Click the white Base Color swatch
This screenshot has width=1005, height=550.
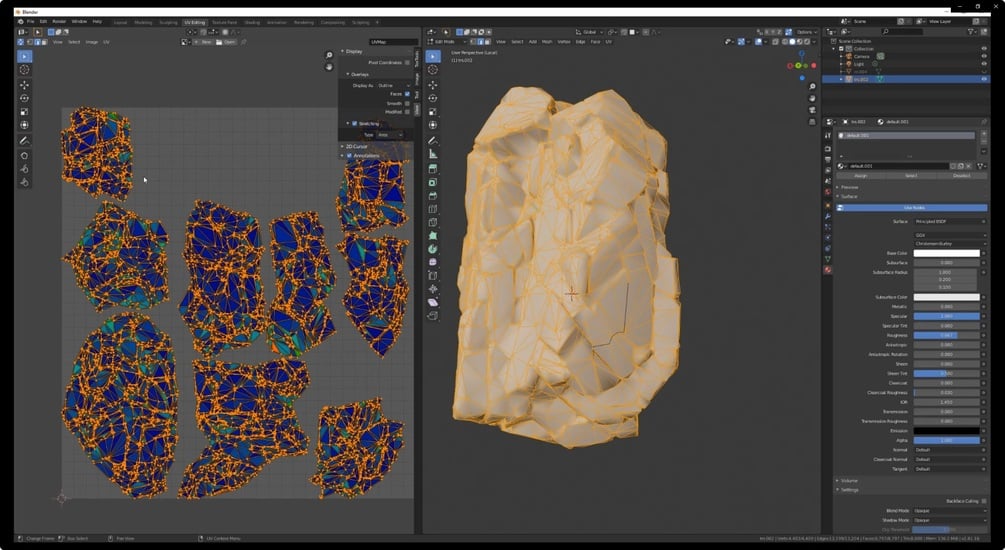click(947, 253)
